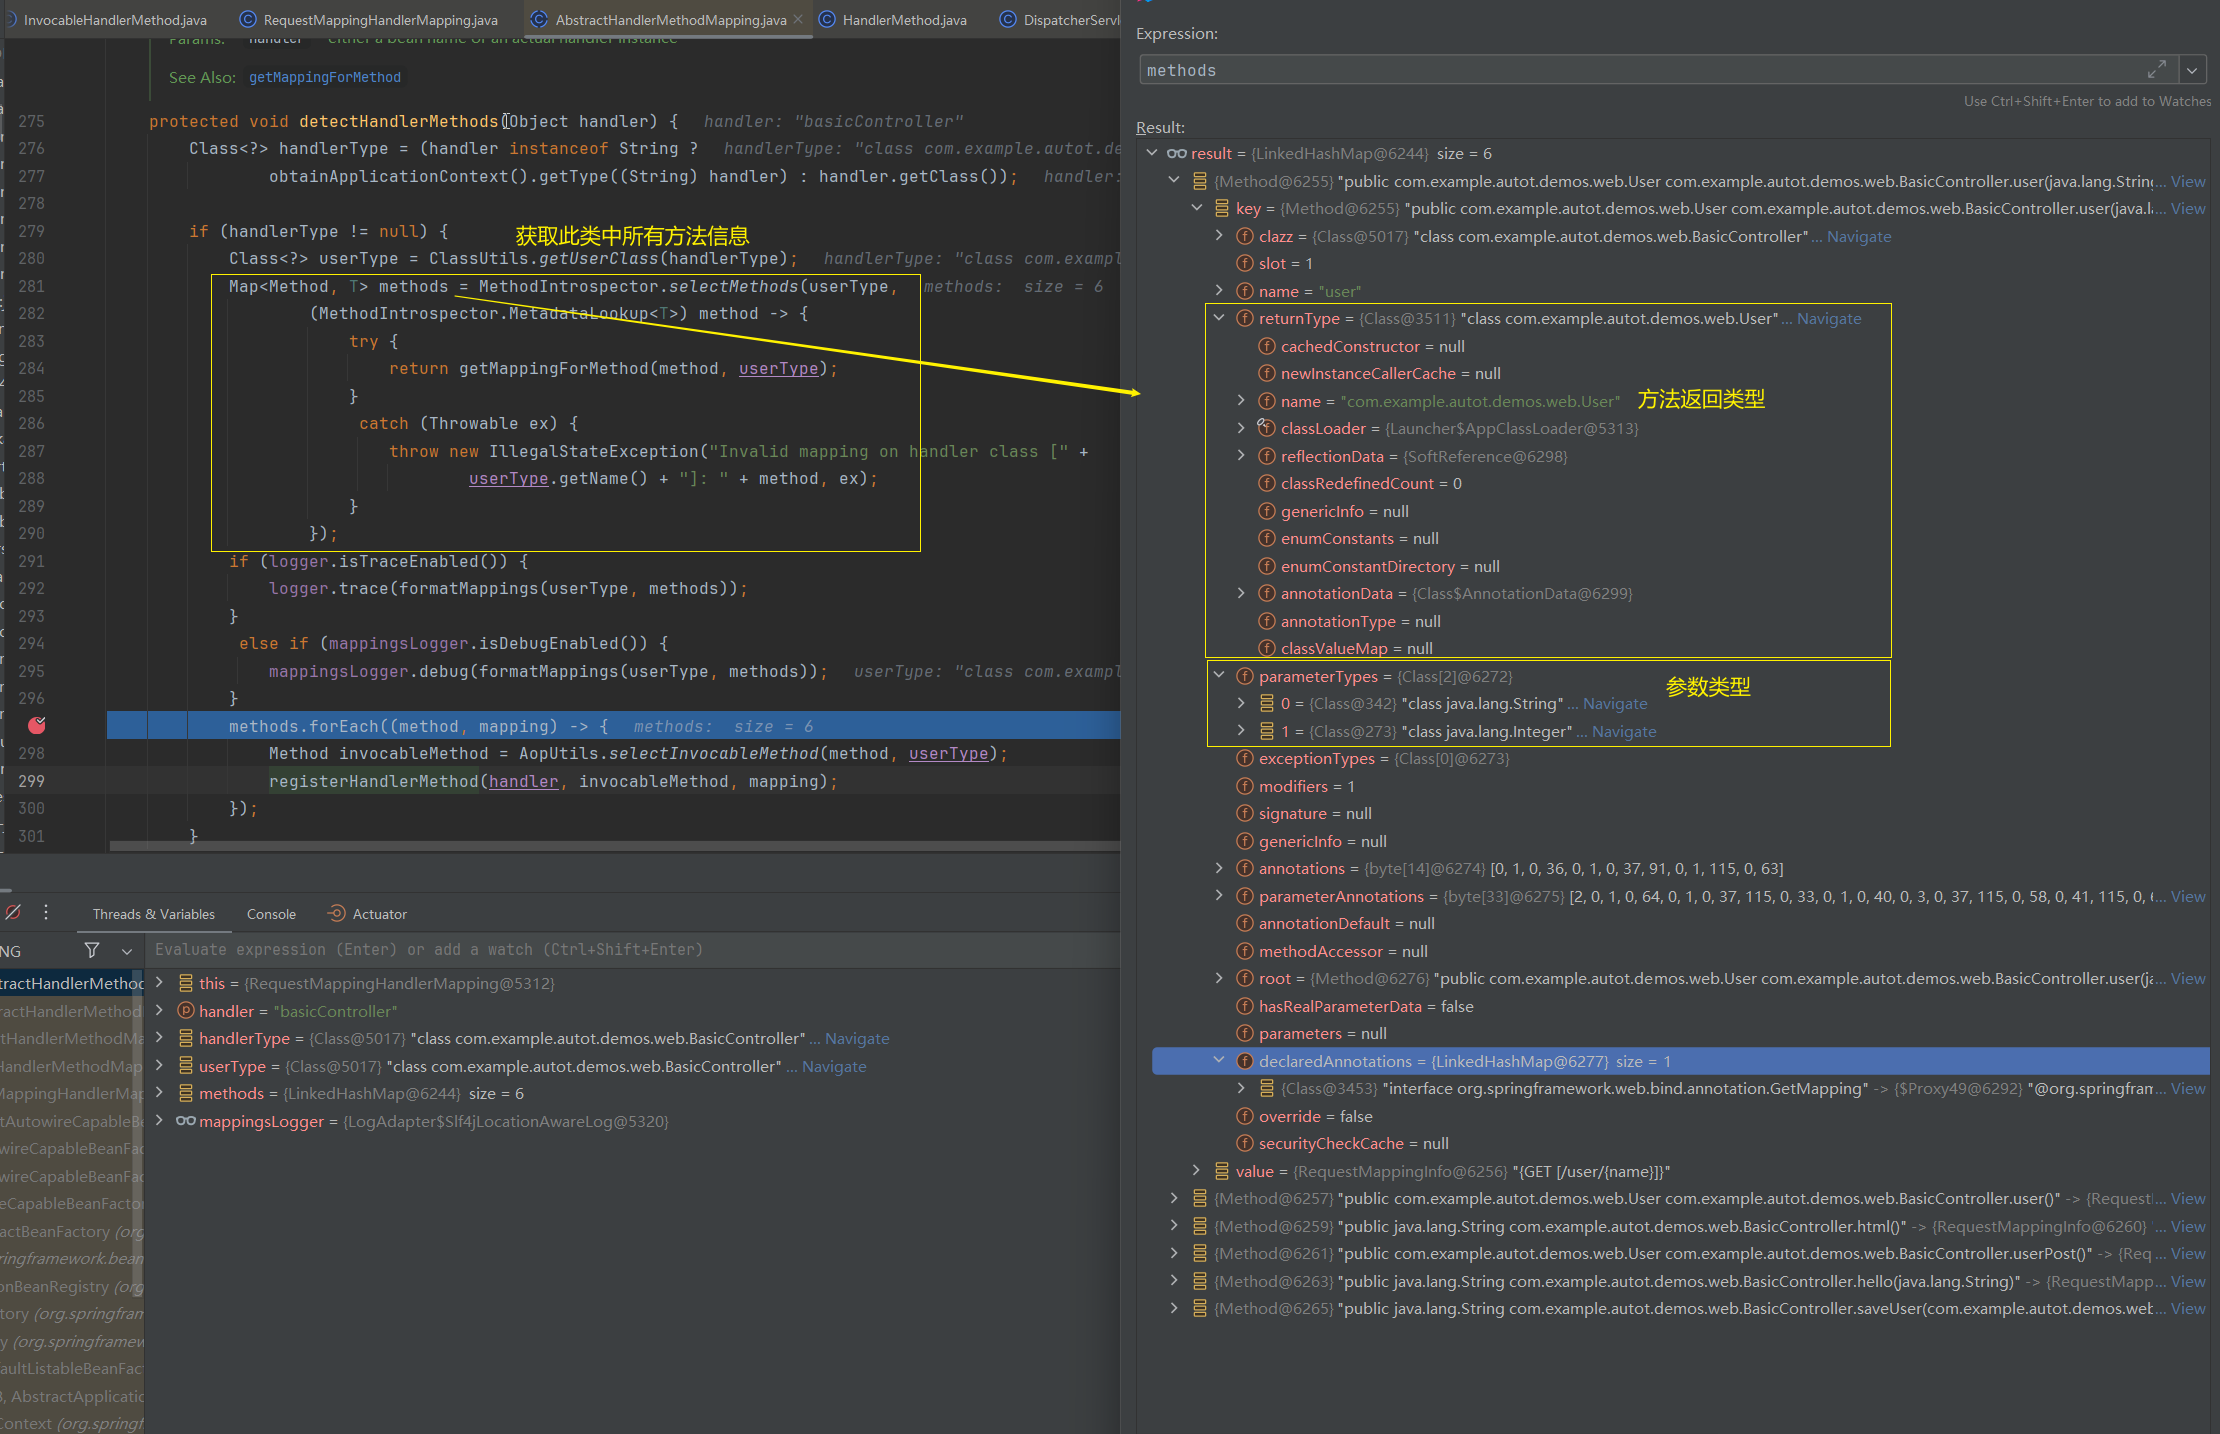
Task: Click the frames filter icon
Action: coord(92,950)
